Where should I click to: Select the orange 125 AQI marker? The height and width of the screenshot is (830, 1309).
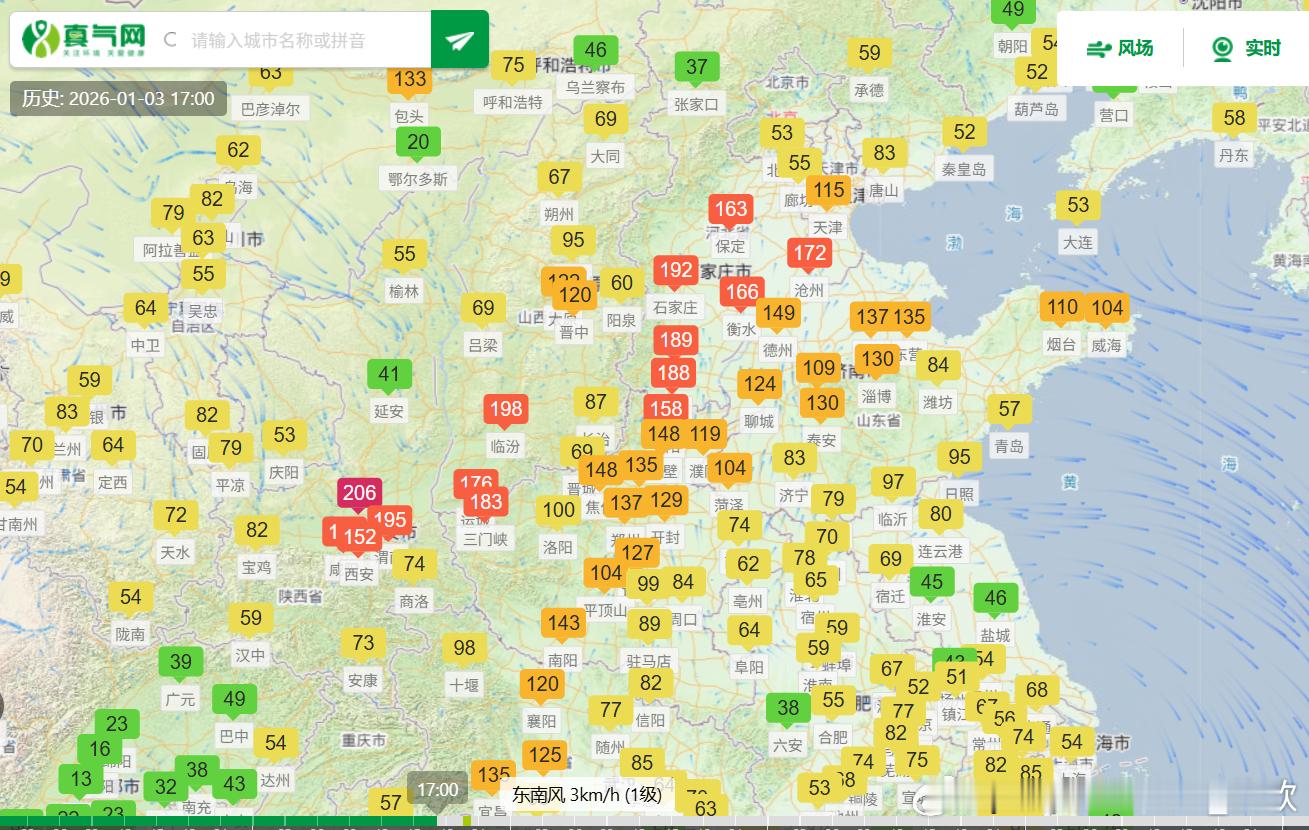(545, 757)
